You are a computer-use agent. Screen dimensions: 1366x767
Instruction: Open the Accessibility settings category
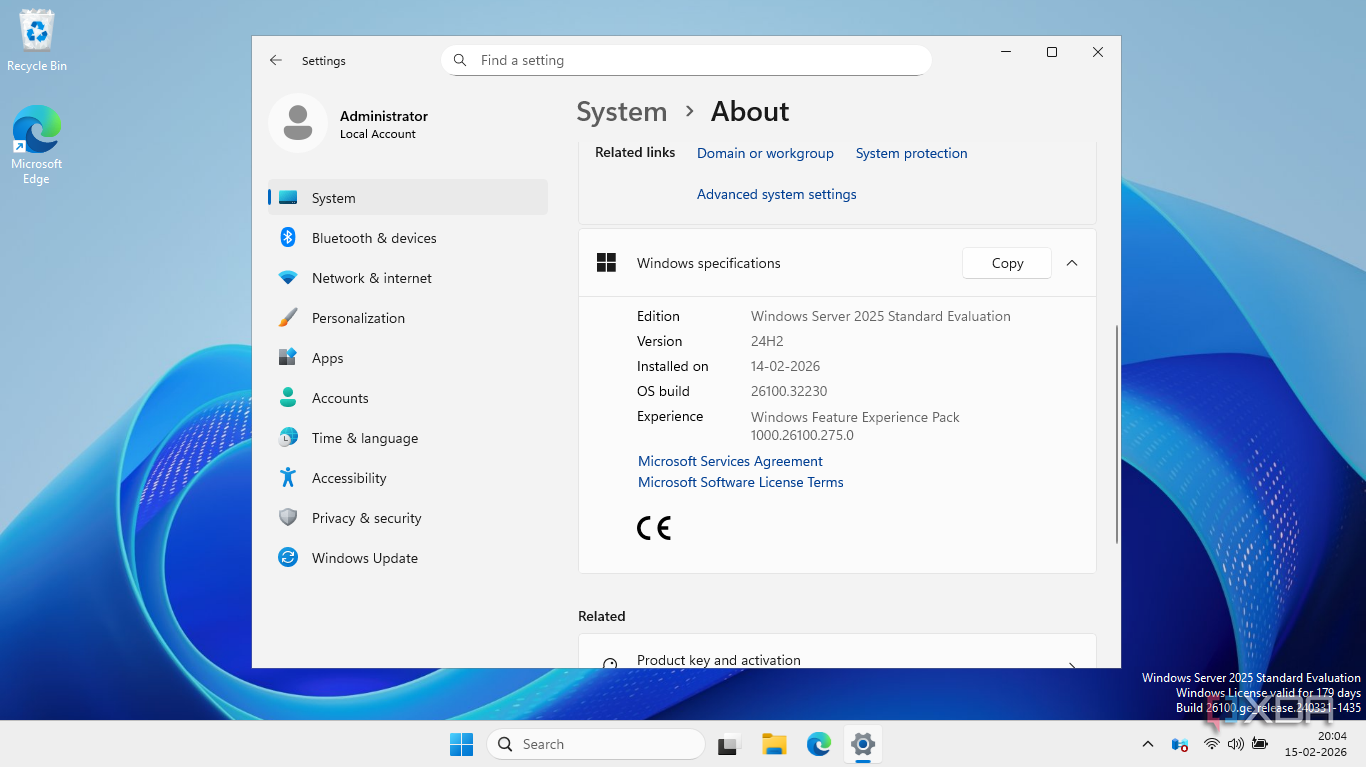(408, 478)
